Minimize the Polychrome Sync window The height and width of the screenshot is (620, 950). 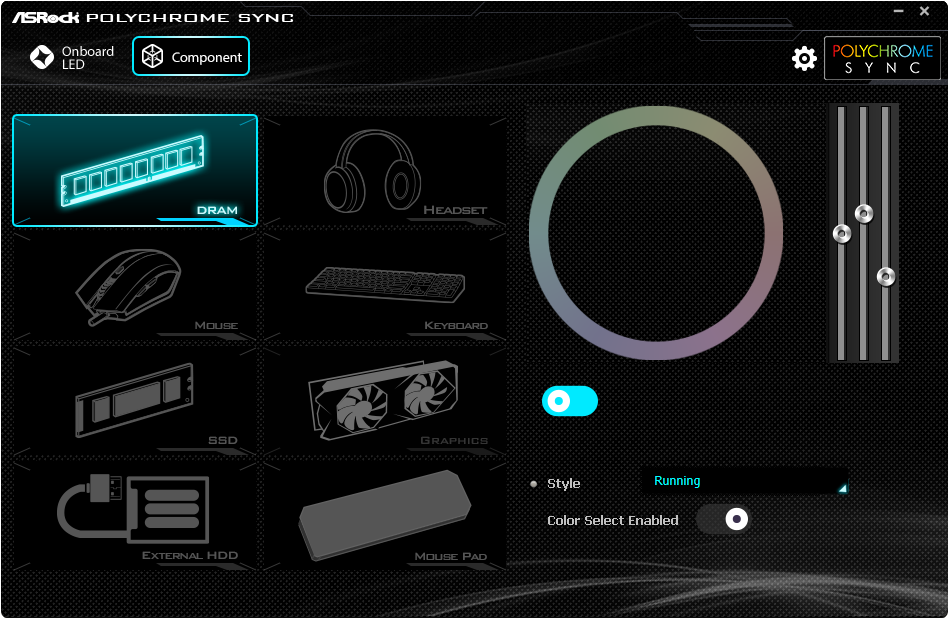click(899, 11)
